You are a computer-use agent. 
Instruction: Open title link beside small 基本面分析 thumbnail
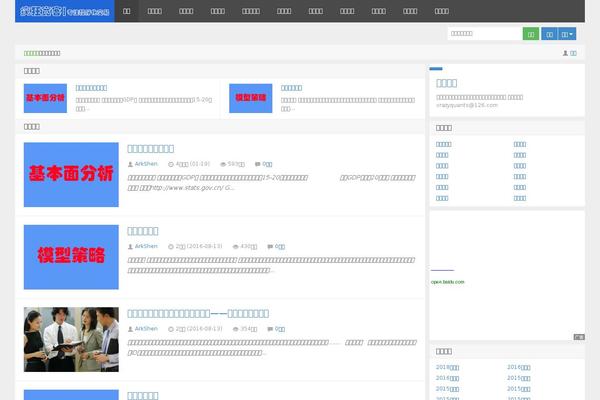click(x=91, y=88)
